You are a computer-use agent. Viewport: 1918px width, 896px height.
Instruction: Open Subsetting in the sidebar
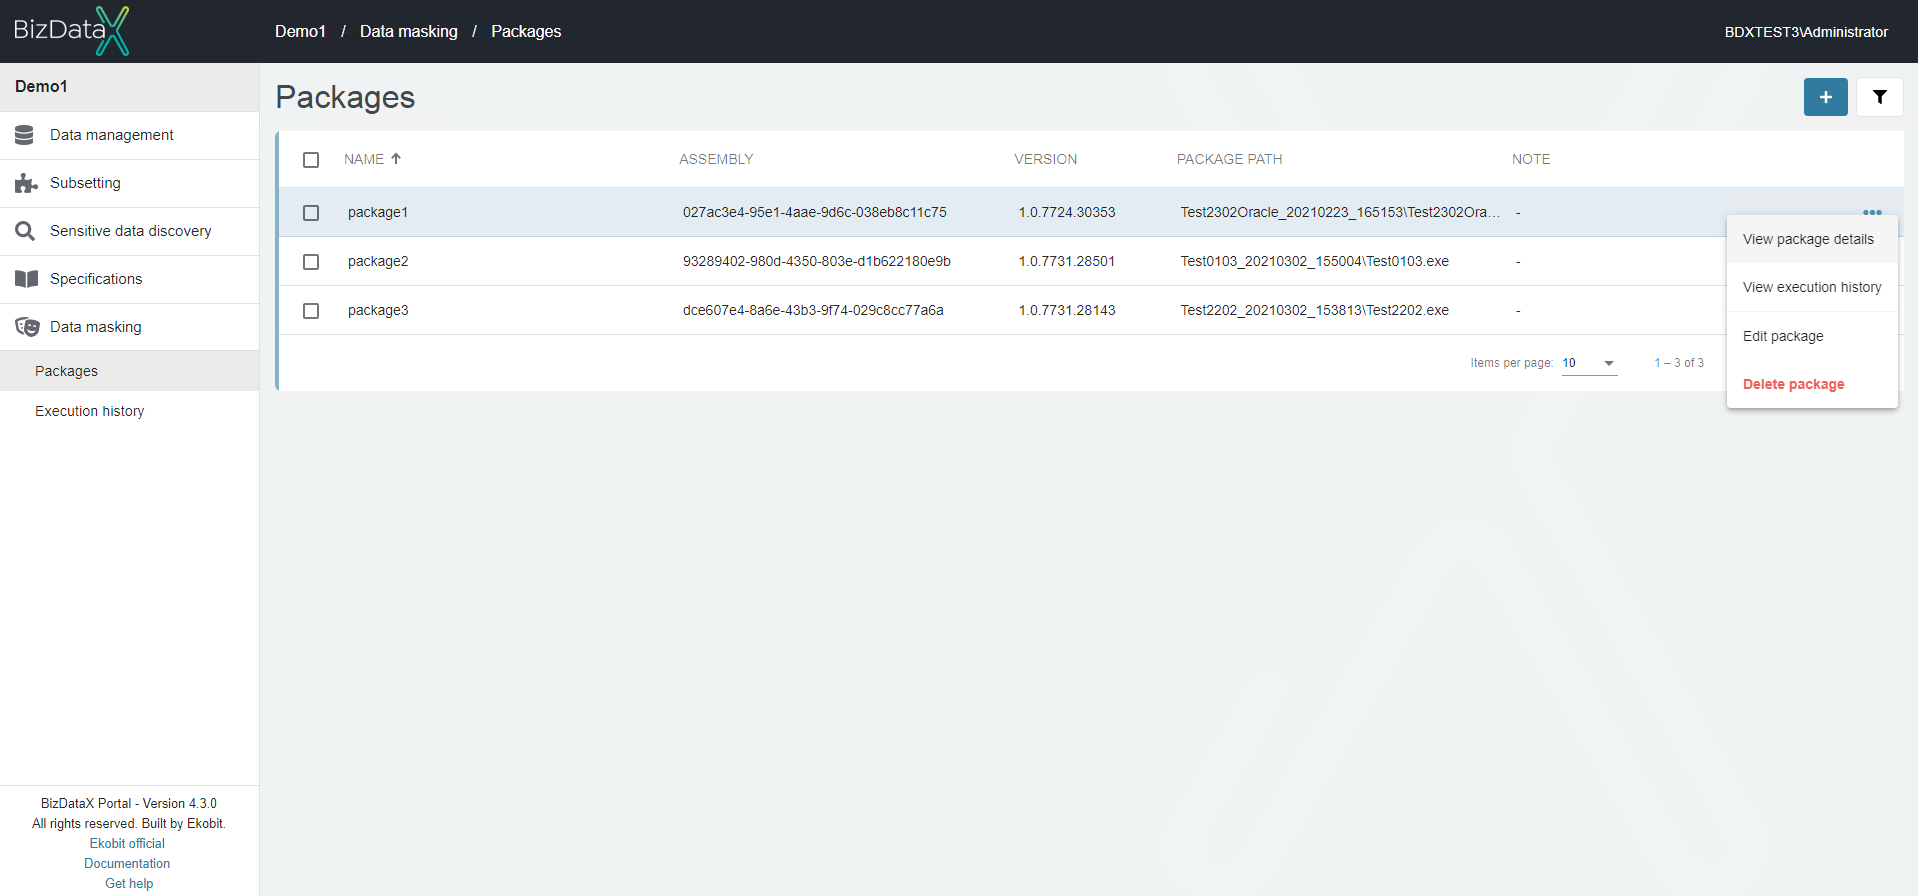point(129,183)
